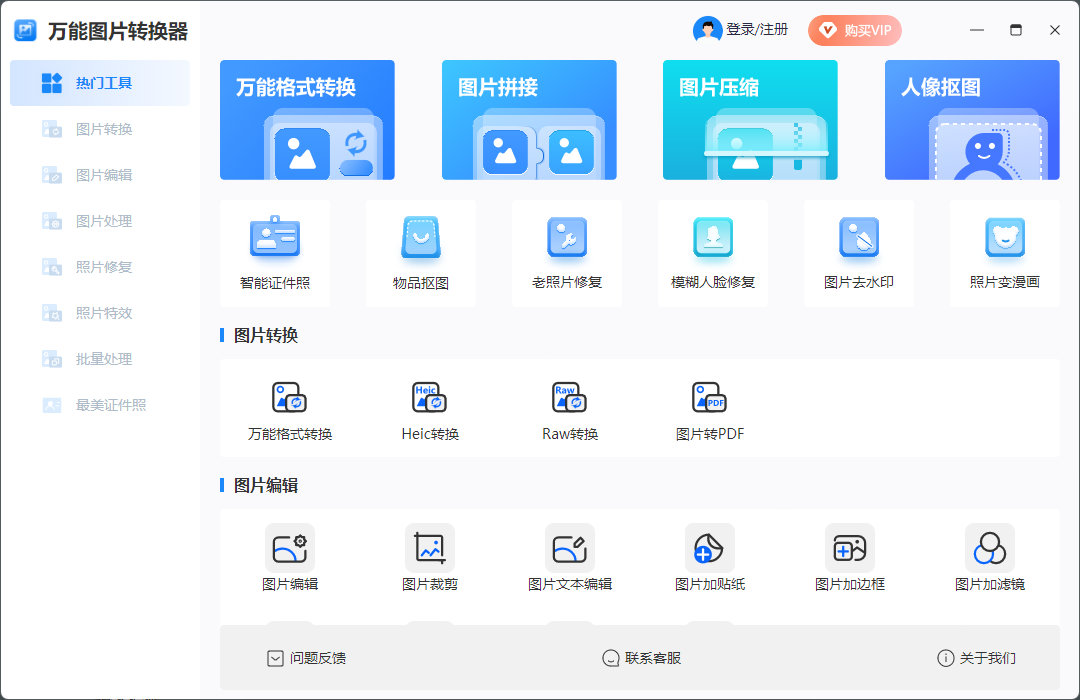This screenshot has height=700, width=1080.
Task: Open the 图片裁剪 crop tool
Action: [x=430, y=548]
